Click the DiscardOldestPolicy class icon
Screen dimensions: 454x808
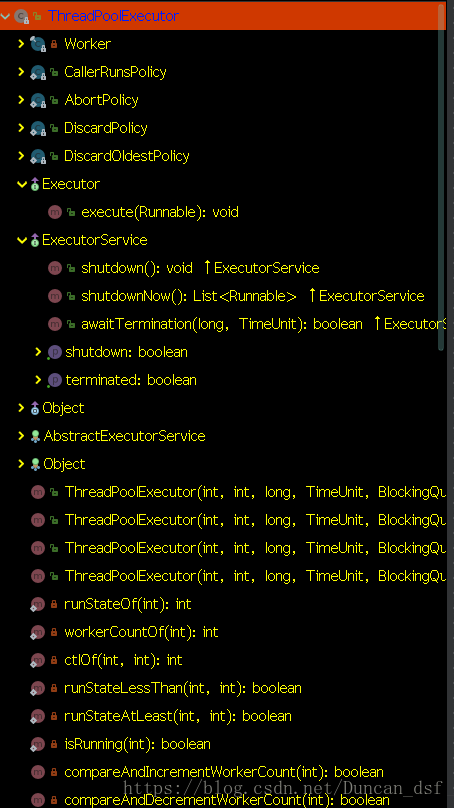point(38,156)
